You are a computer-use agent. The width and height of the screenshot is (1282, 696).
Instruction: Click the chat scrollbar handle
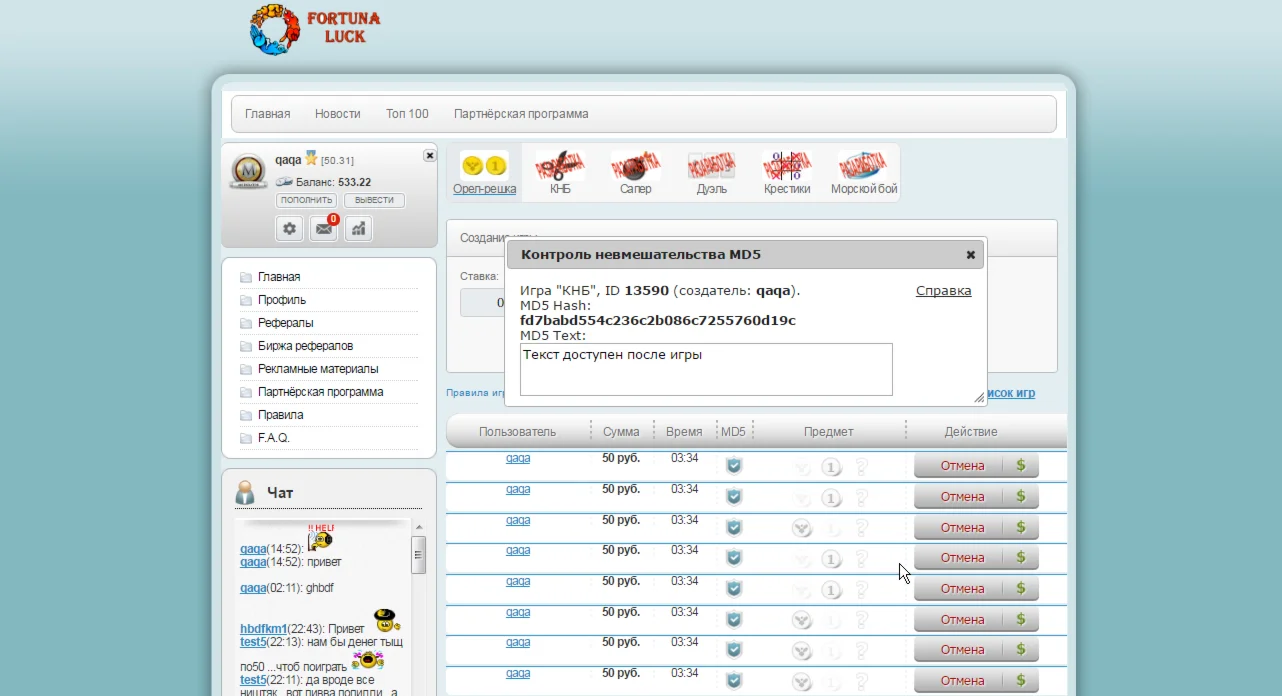(x=419, y=554)
